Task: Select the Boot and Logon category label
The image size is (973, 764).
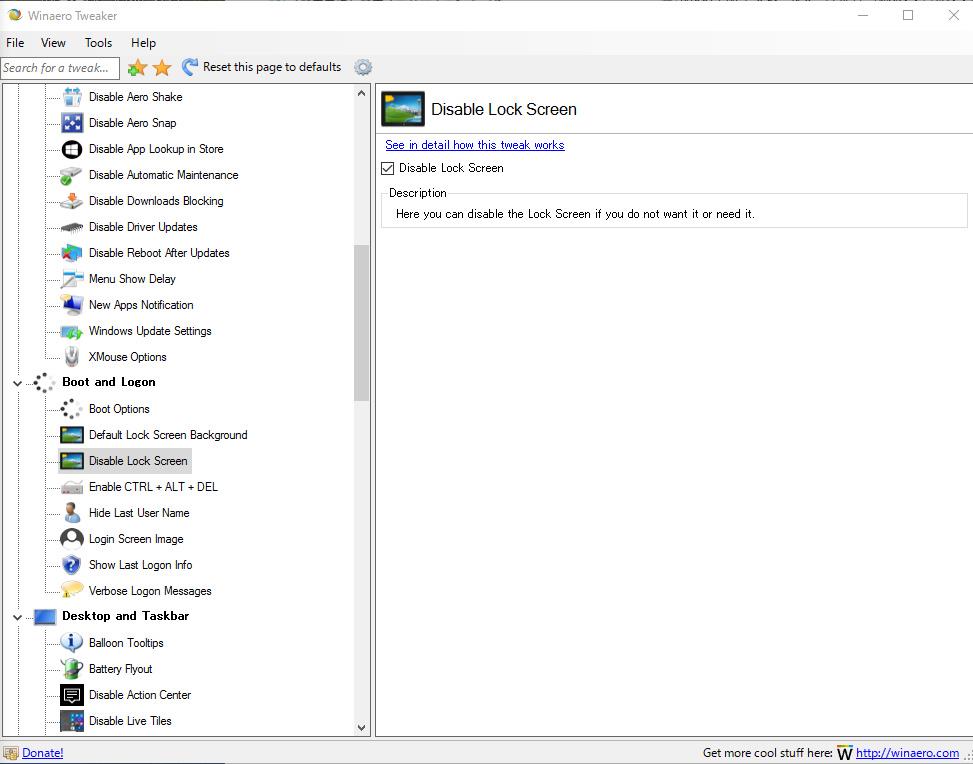Action: point(109,382)
